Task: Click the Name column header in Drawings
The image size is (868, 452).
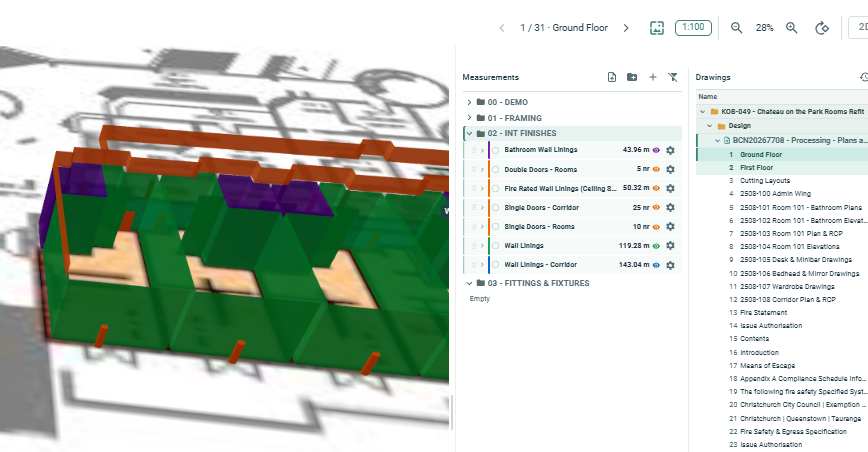Action: click(x=707, y=96)
